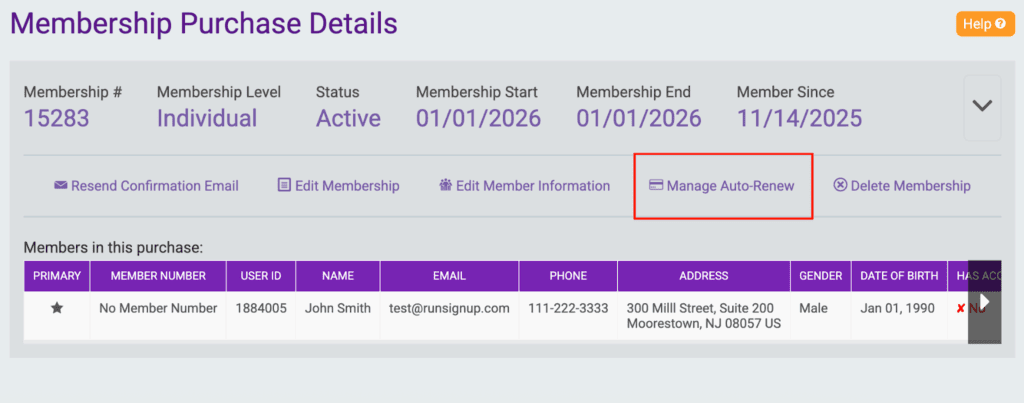Click the Date of Birth column header

899,276
